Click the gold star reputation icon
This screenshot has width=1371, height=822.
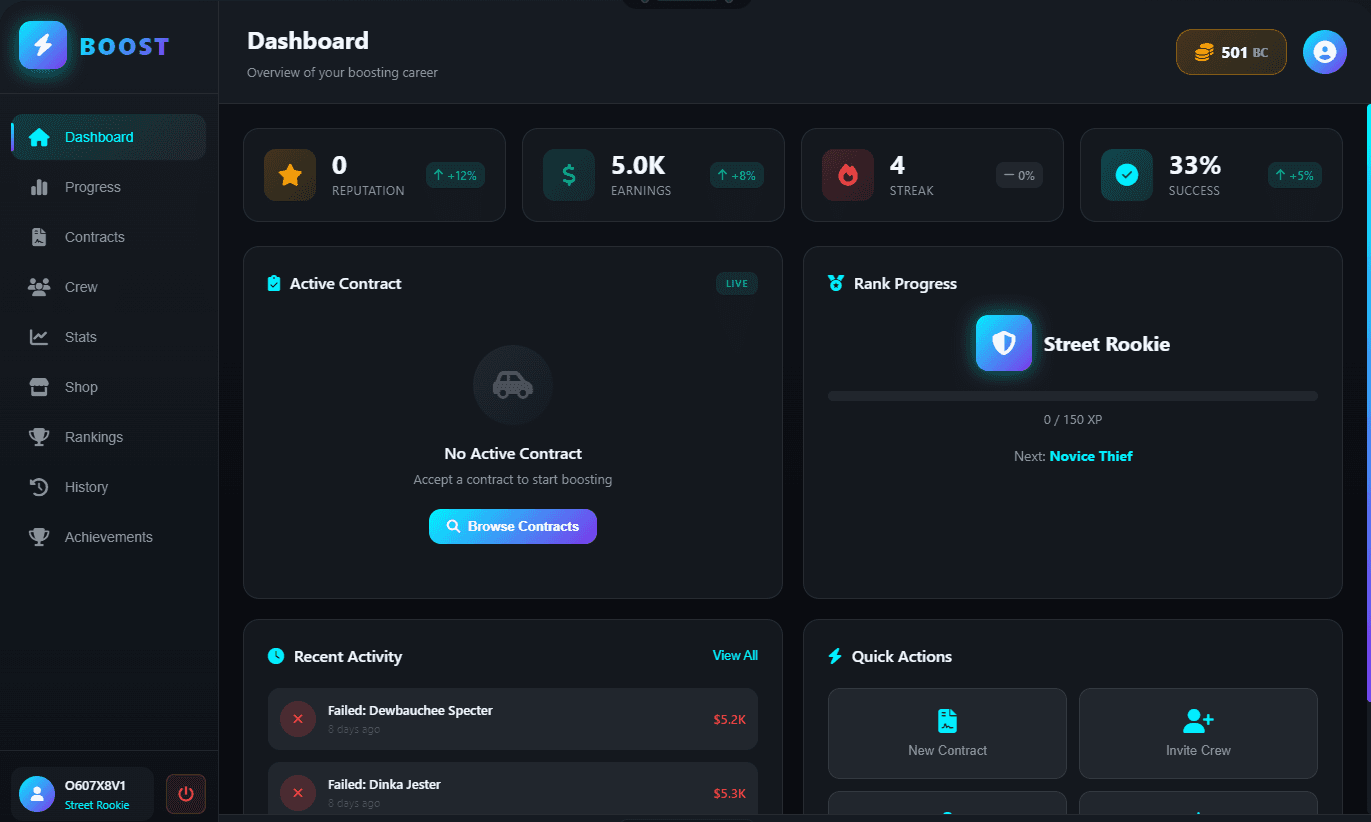click(x=290, y=175)
